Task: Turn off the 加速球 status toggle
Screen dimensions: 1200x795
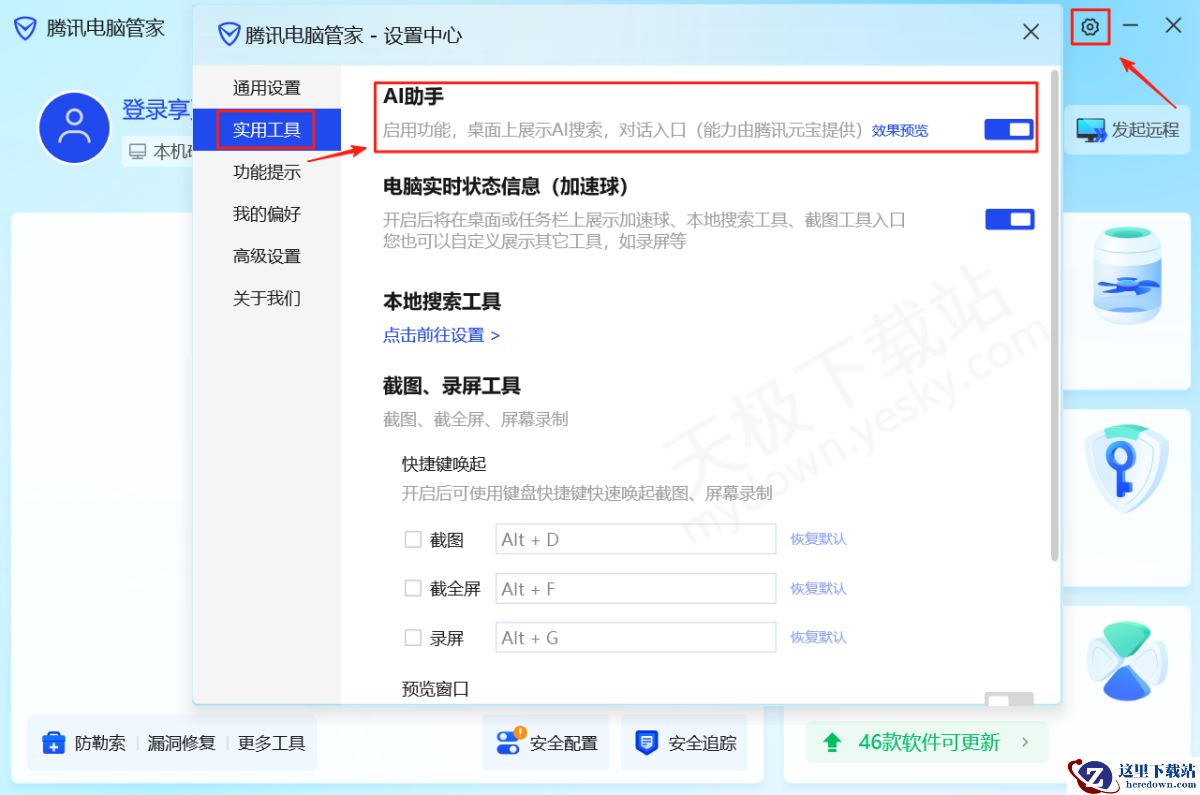Action: click(1009, 219)
